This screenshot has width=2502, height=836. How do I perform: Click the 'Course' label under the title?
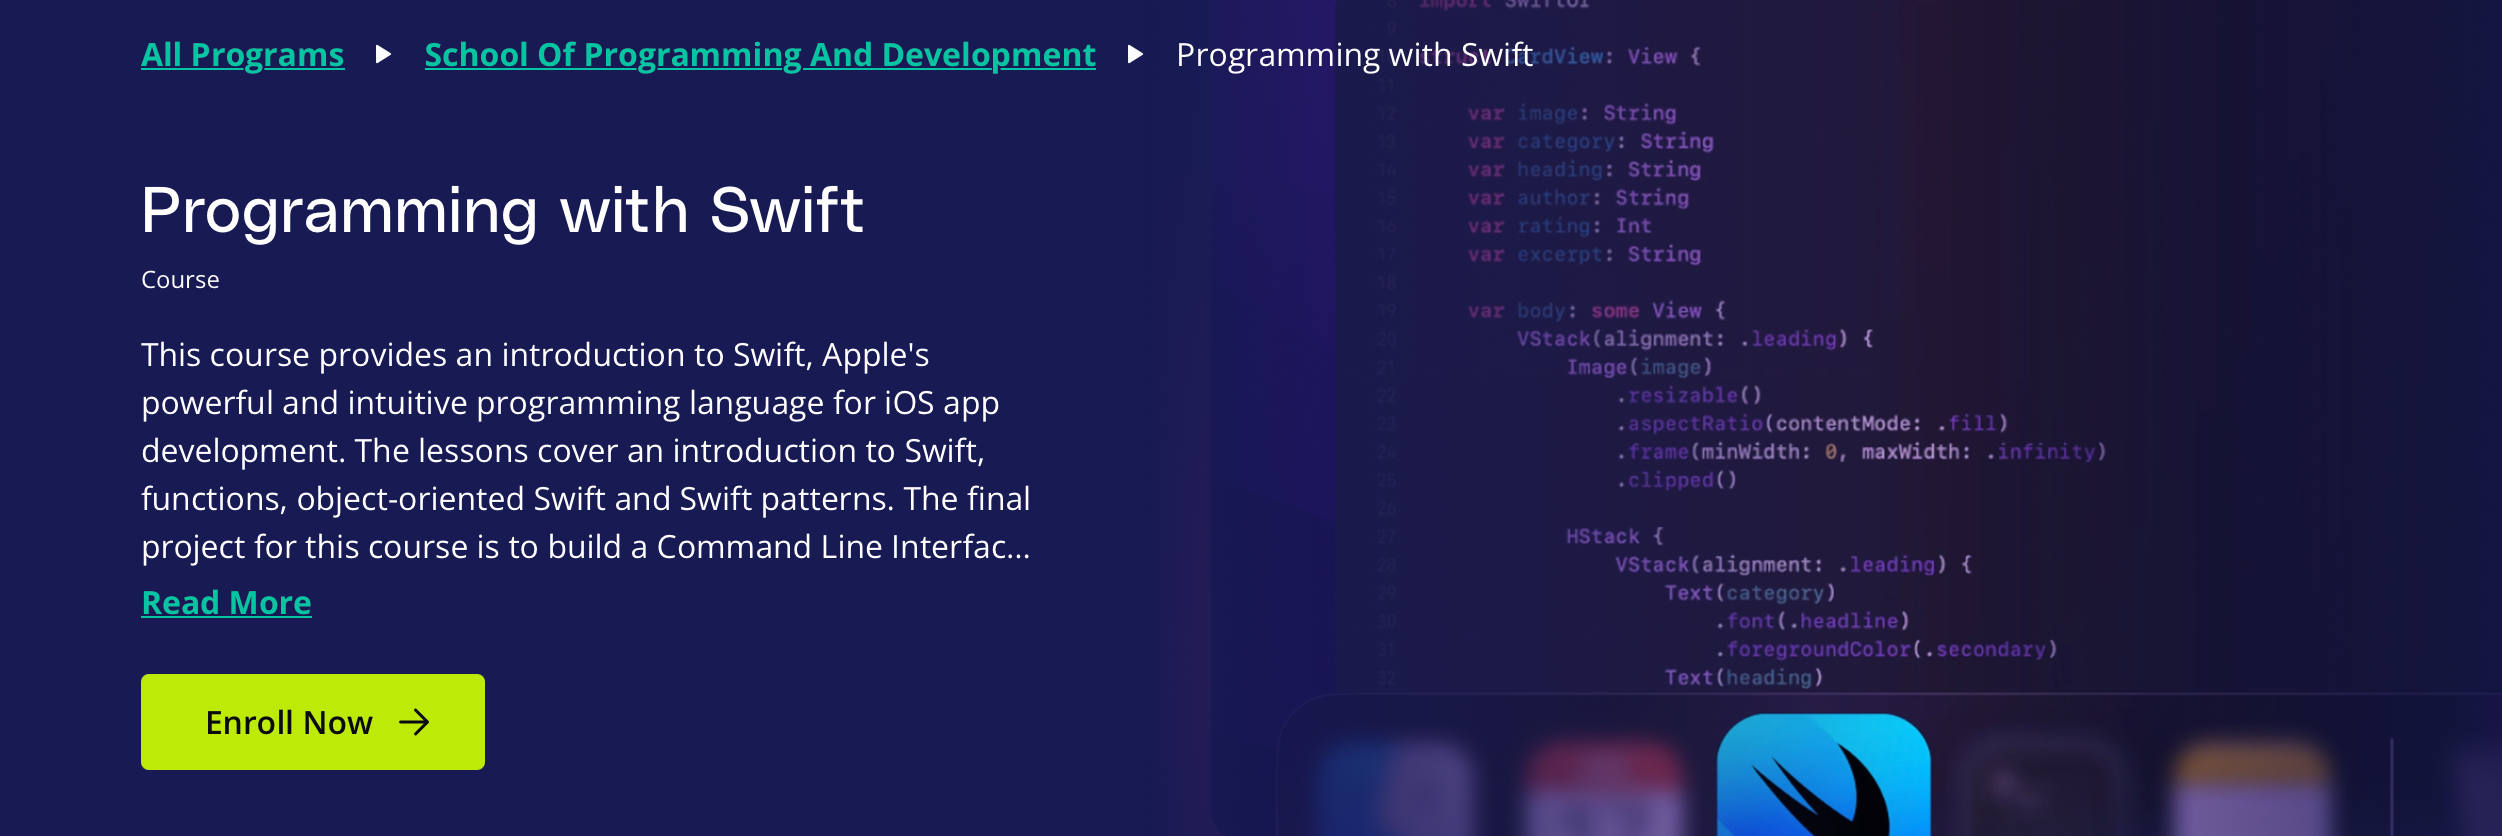click(180, 280)
